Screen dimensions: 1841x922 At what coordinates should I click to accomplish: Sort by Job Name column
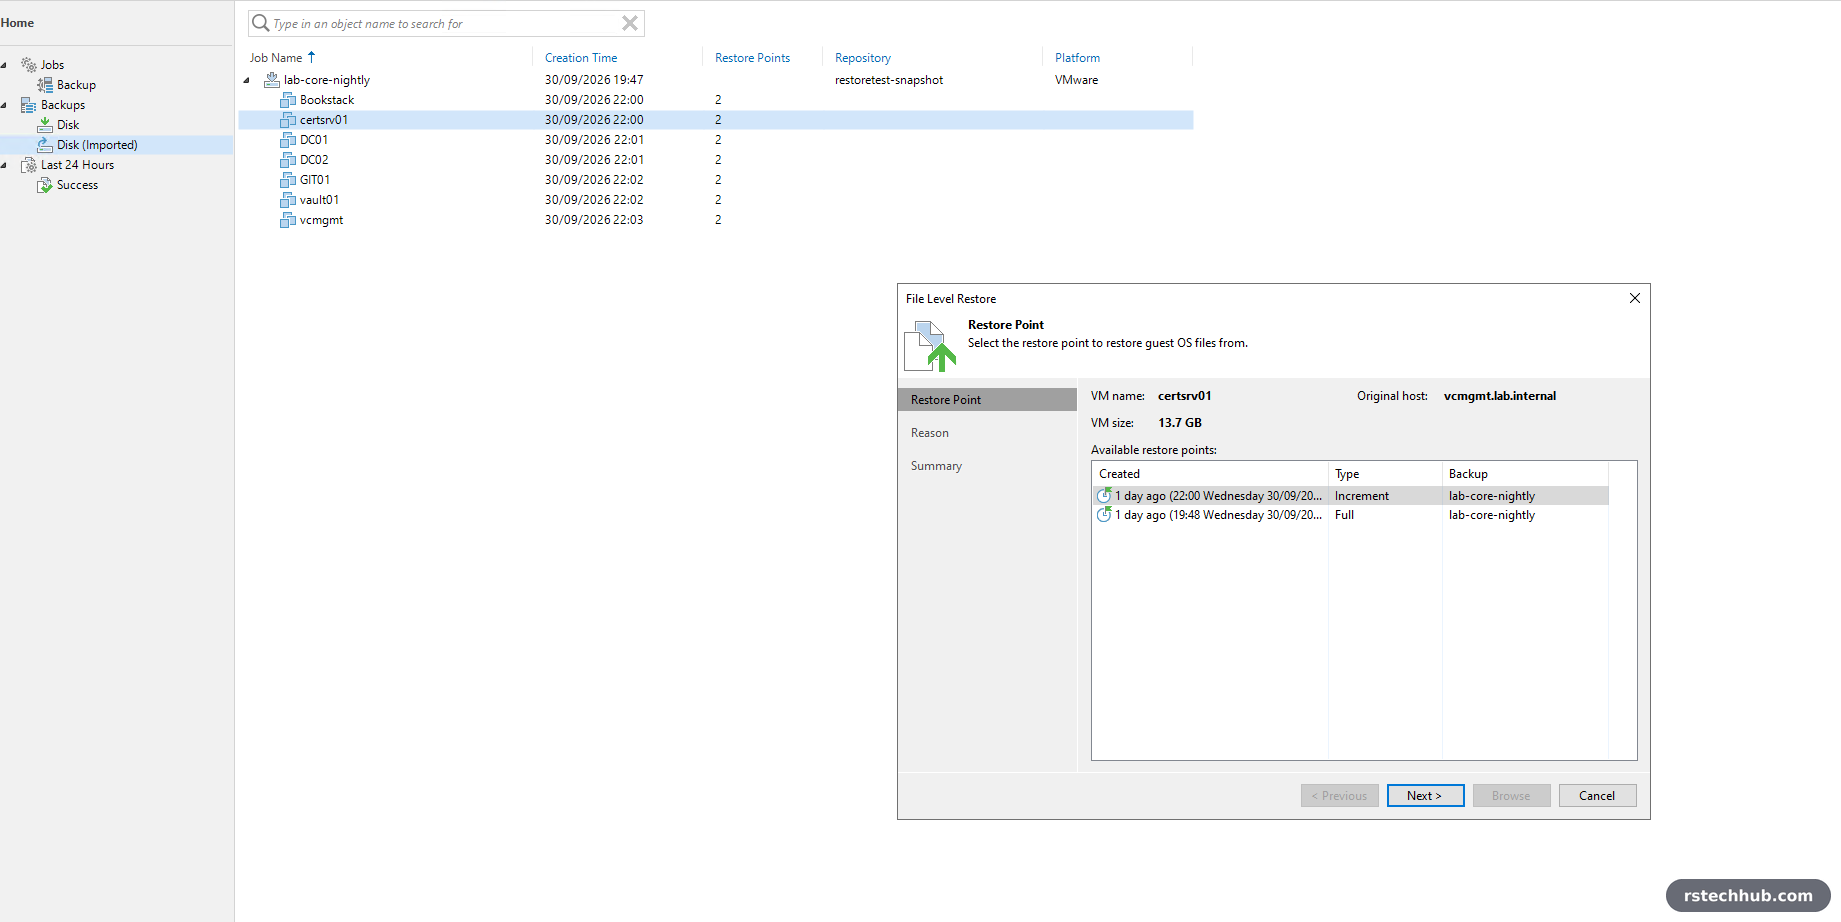coord(276,58)
